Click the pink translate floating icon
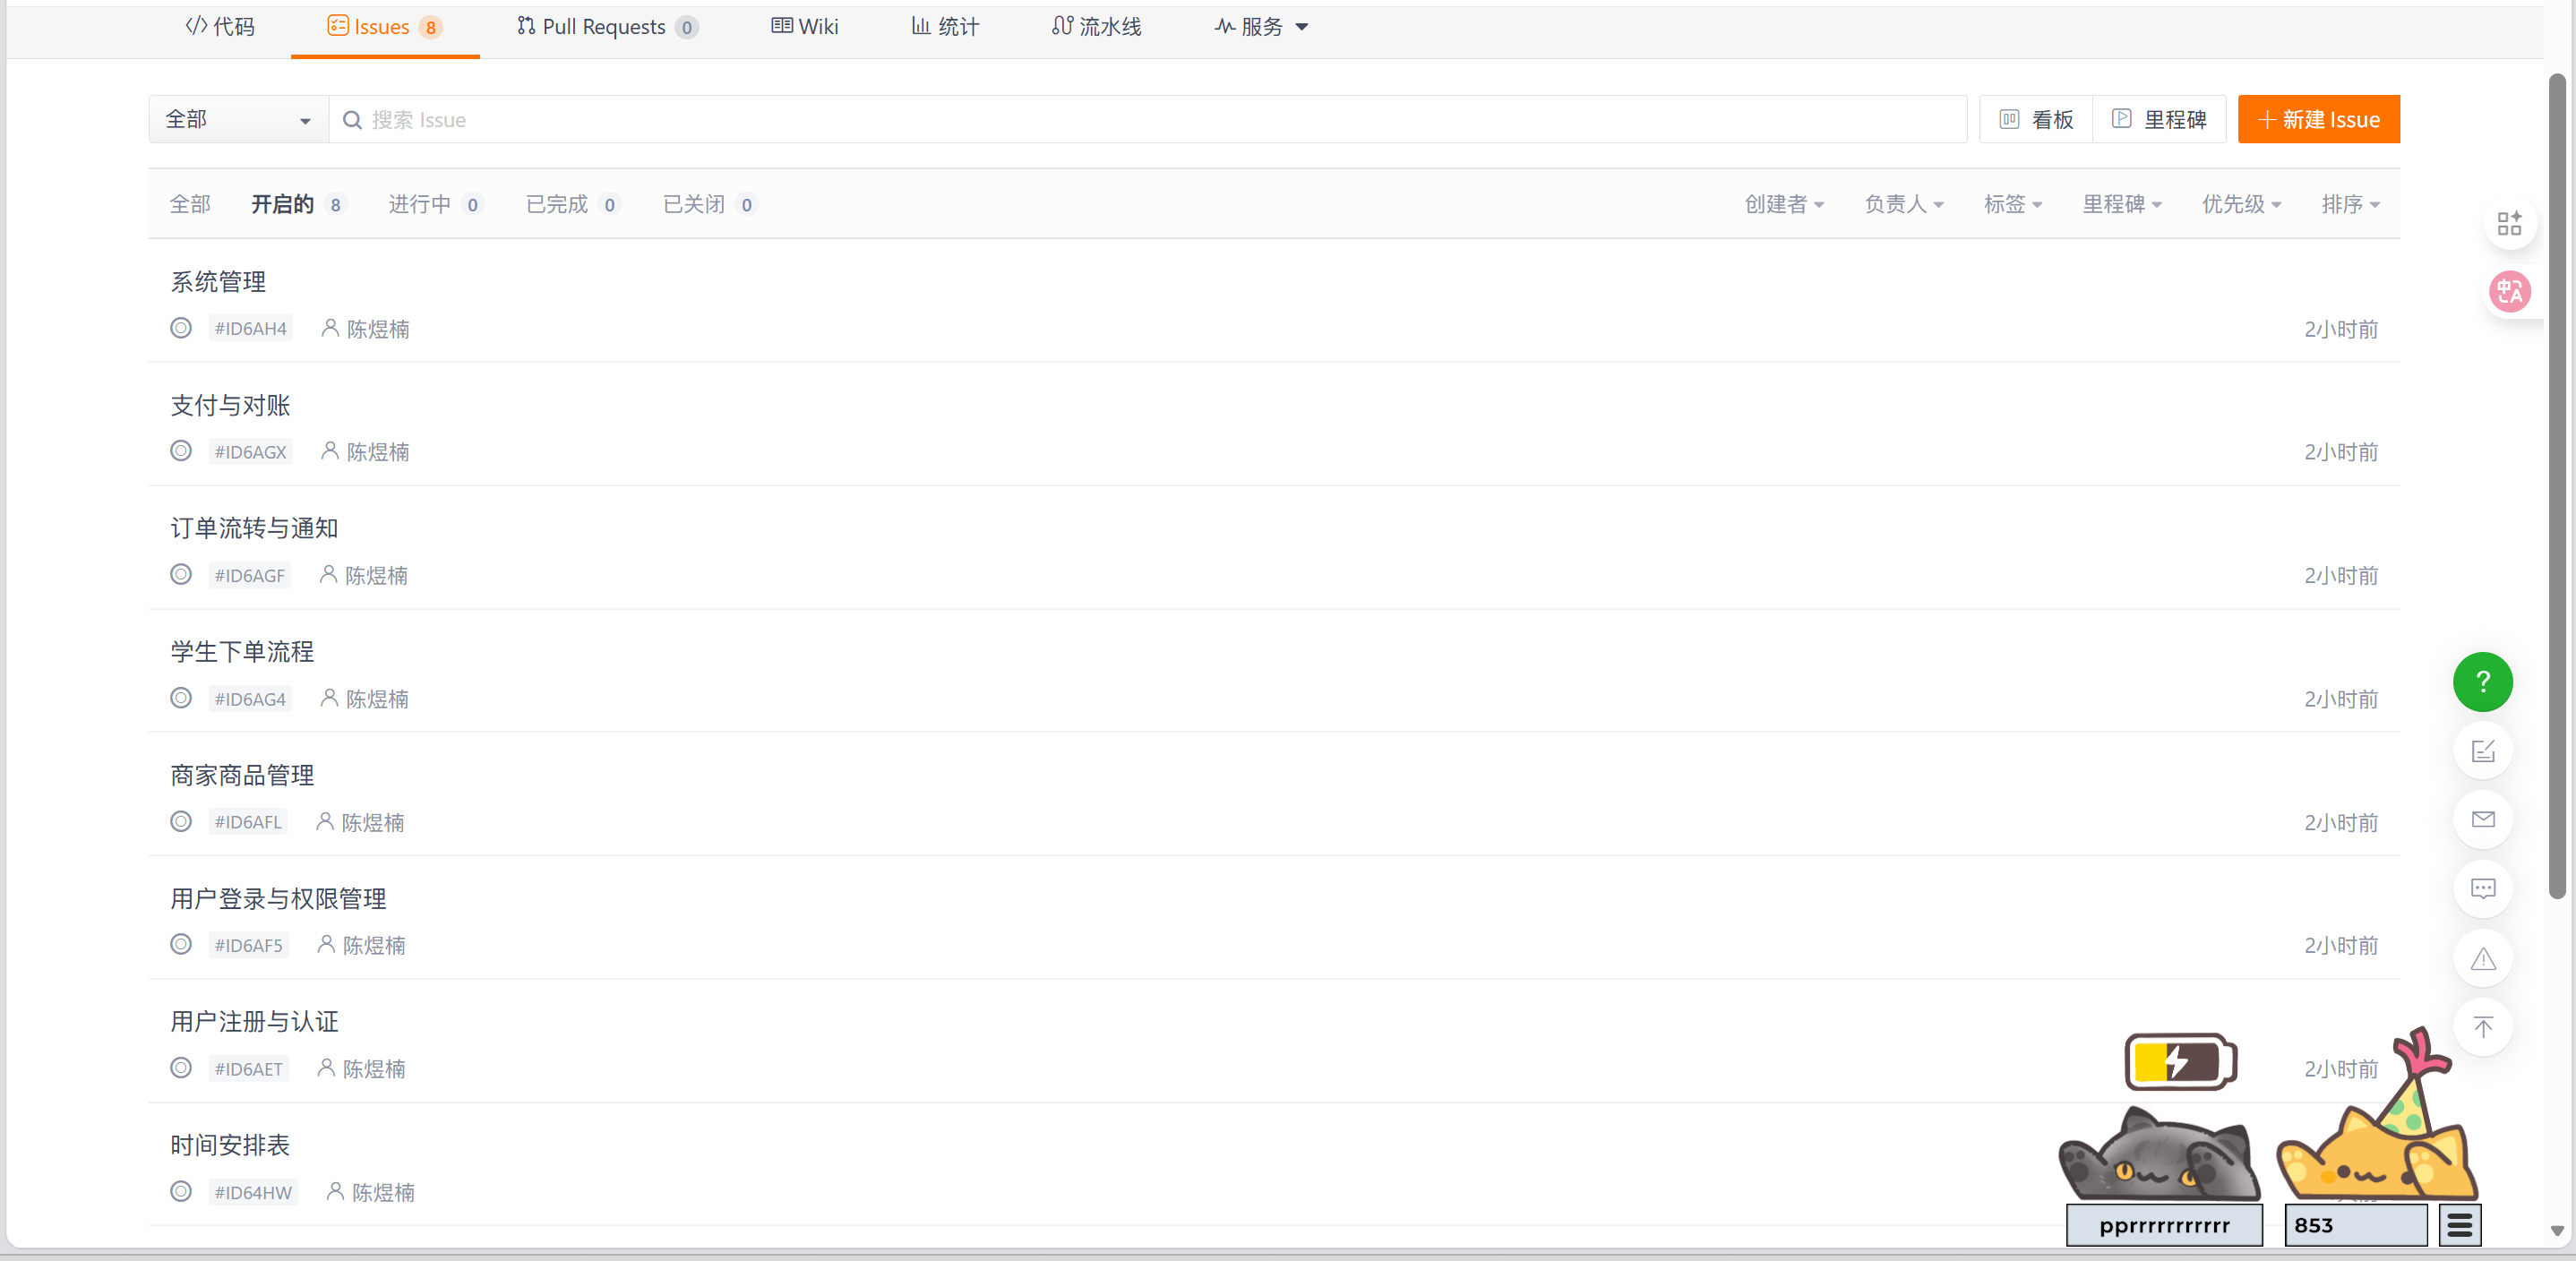This screenshot has height=1261, width=2576. (2509, 292)
